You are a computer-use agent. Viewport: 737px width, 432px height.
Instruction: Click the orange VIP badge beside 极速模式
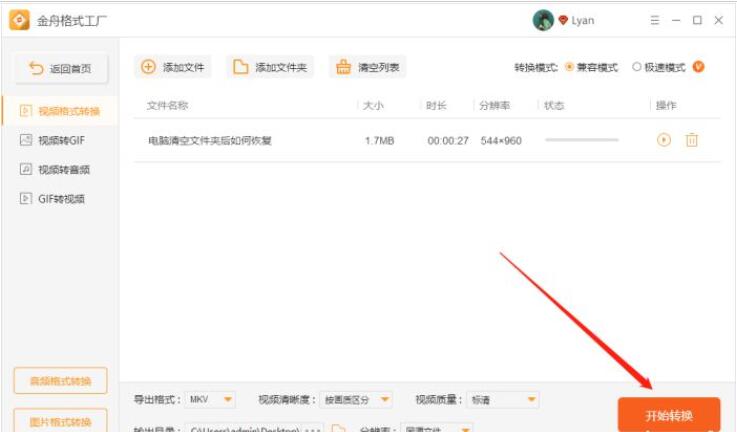click(698, 67)
